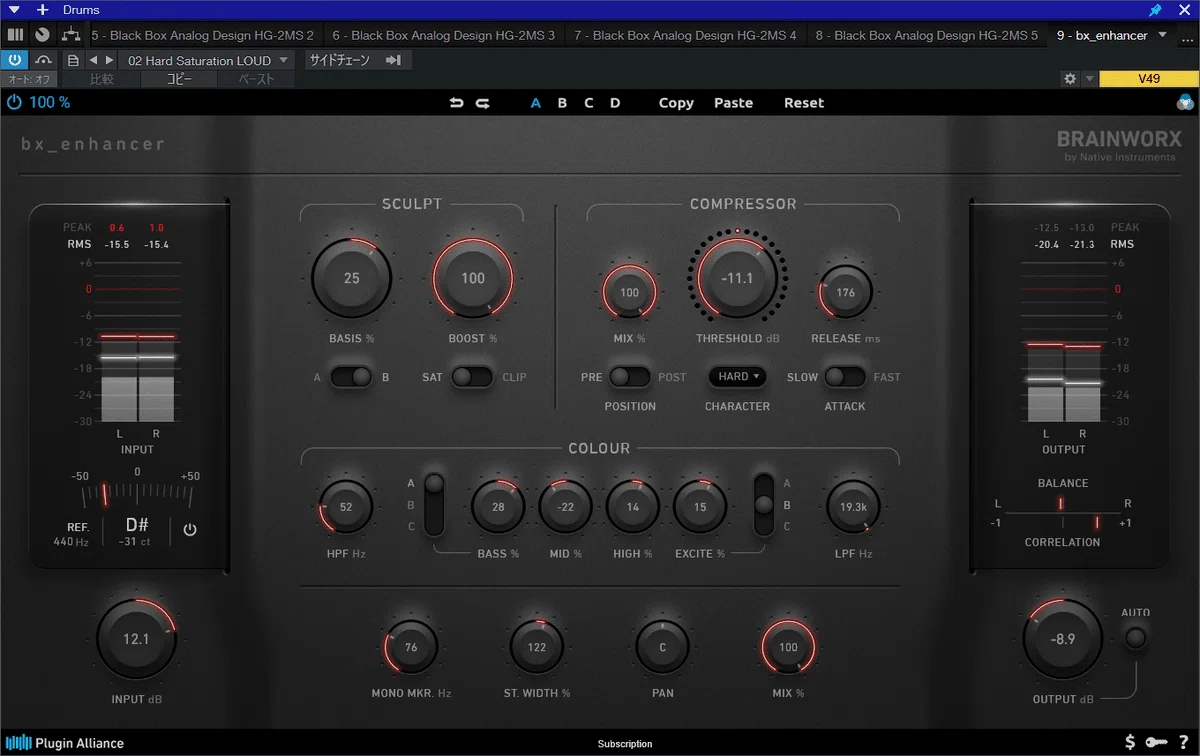1200x756 pixels.
Task: Click the コピー copy button
Action: point(179,78)
